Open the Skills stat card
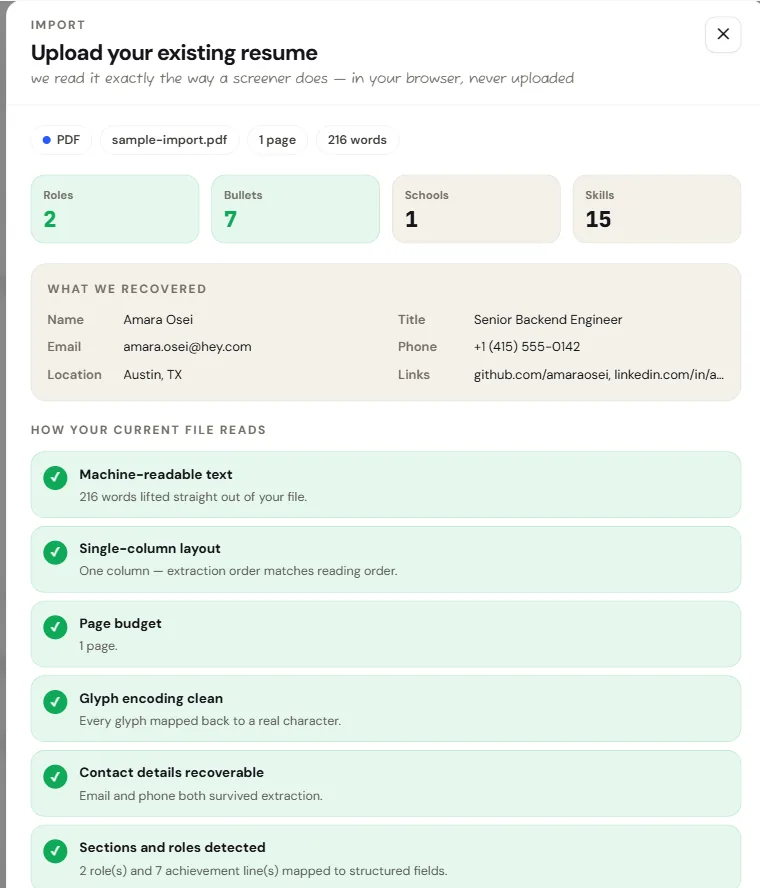Viewport: 760px width, 888px height. pos(657,209)
